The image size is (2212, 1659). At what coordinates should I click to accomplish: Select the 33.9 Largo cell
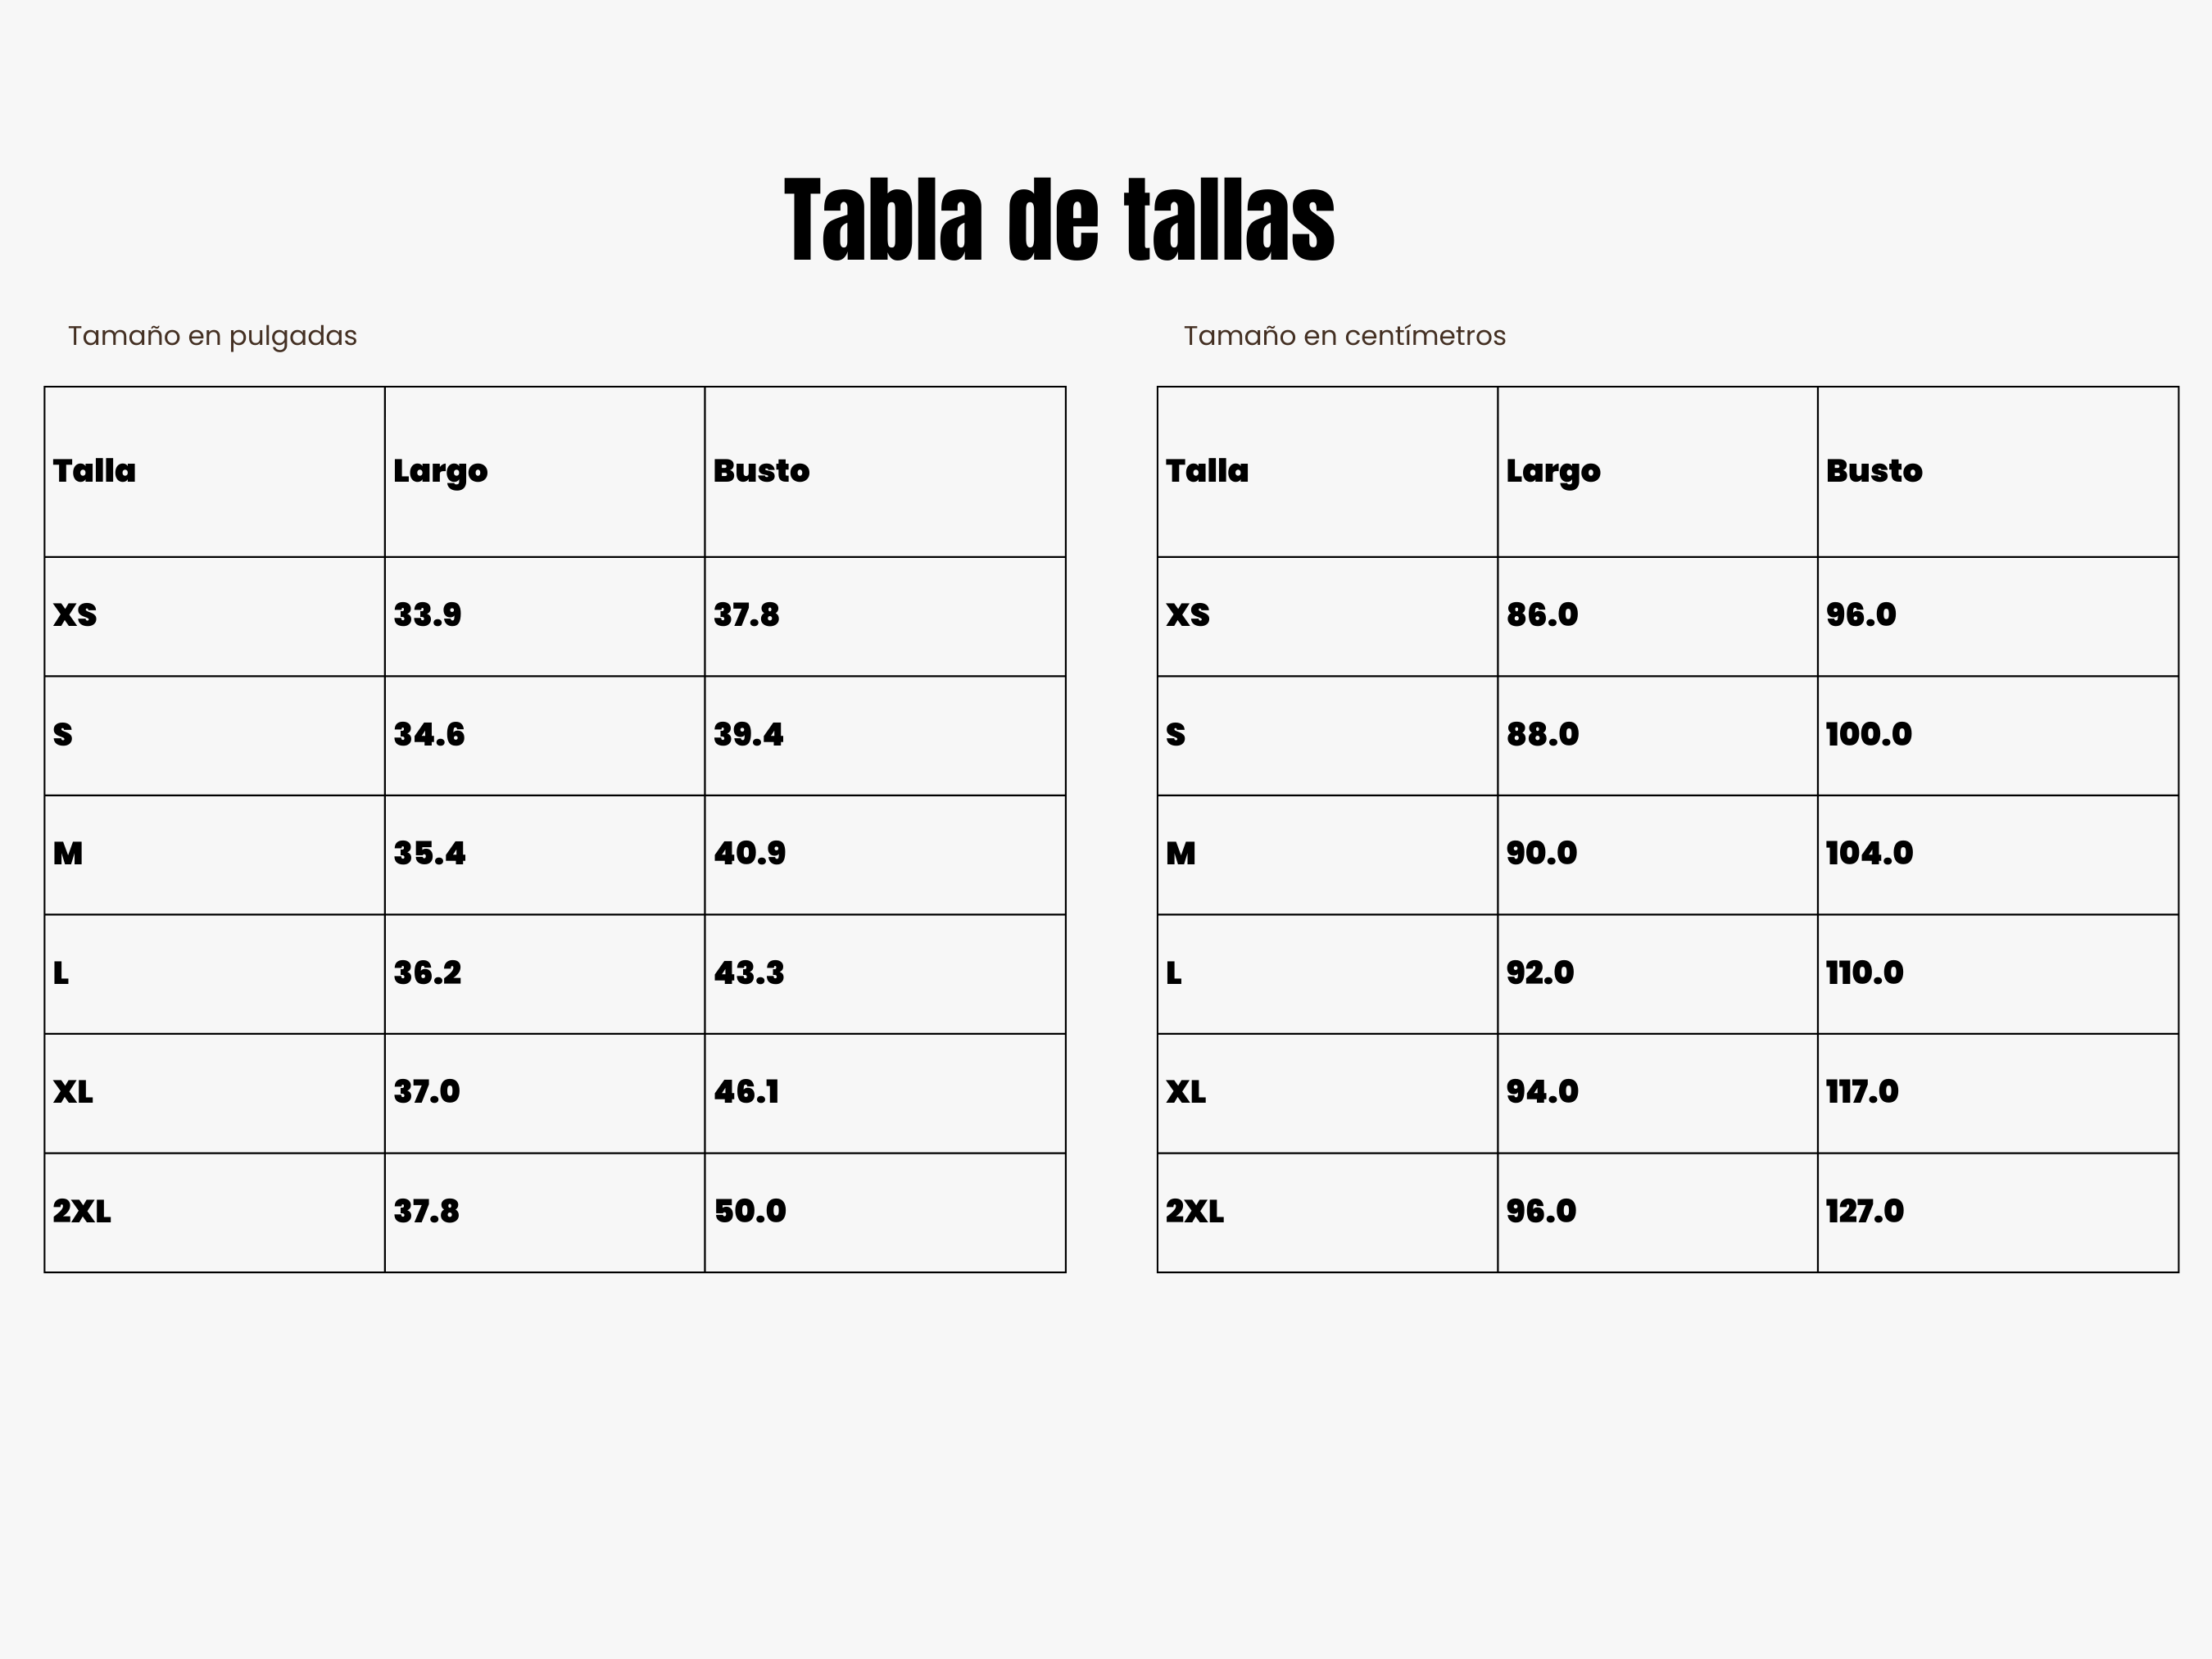click(x=427, y=615)
